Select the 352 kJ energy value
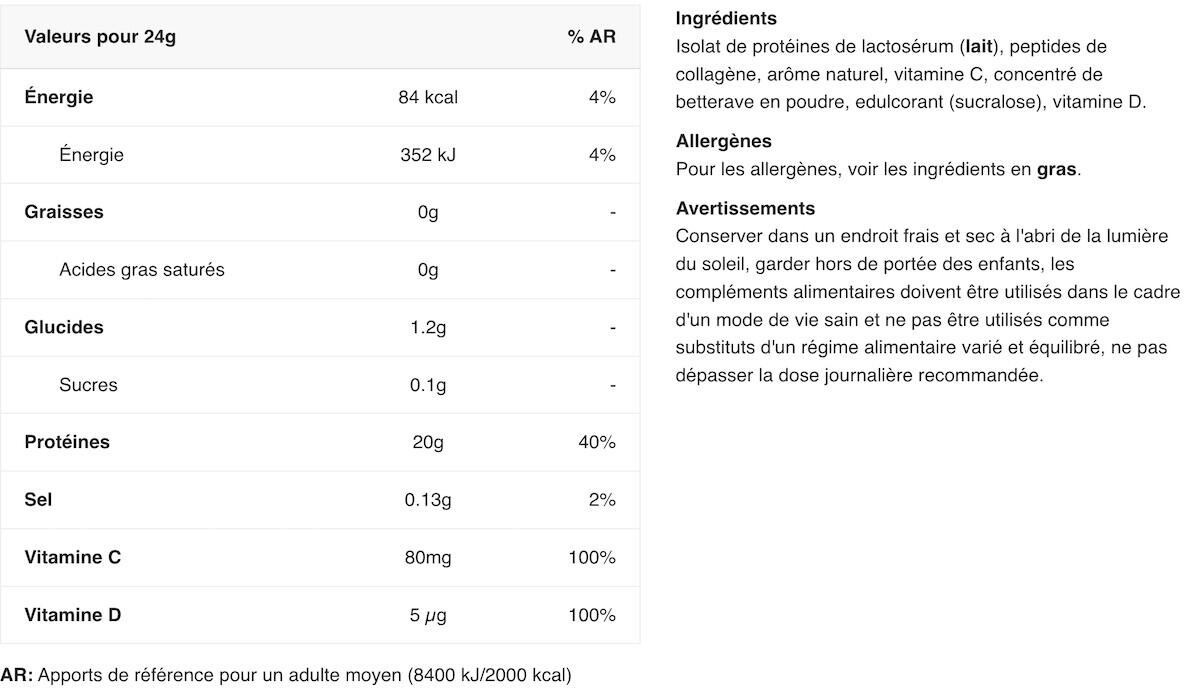Screen dimensions: 1200x700 (428, 155)
